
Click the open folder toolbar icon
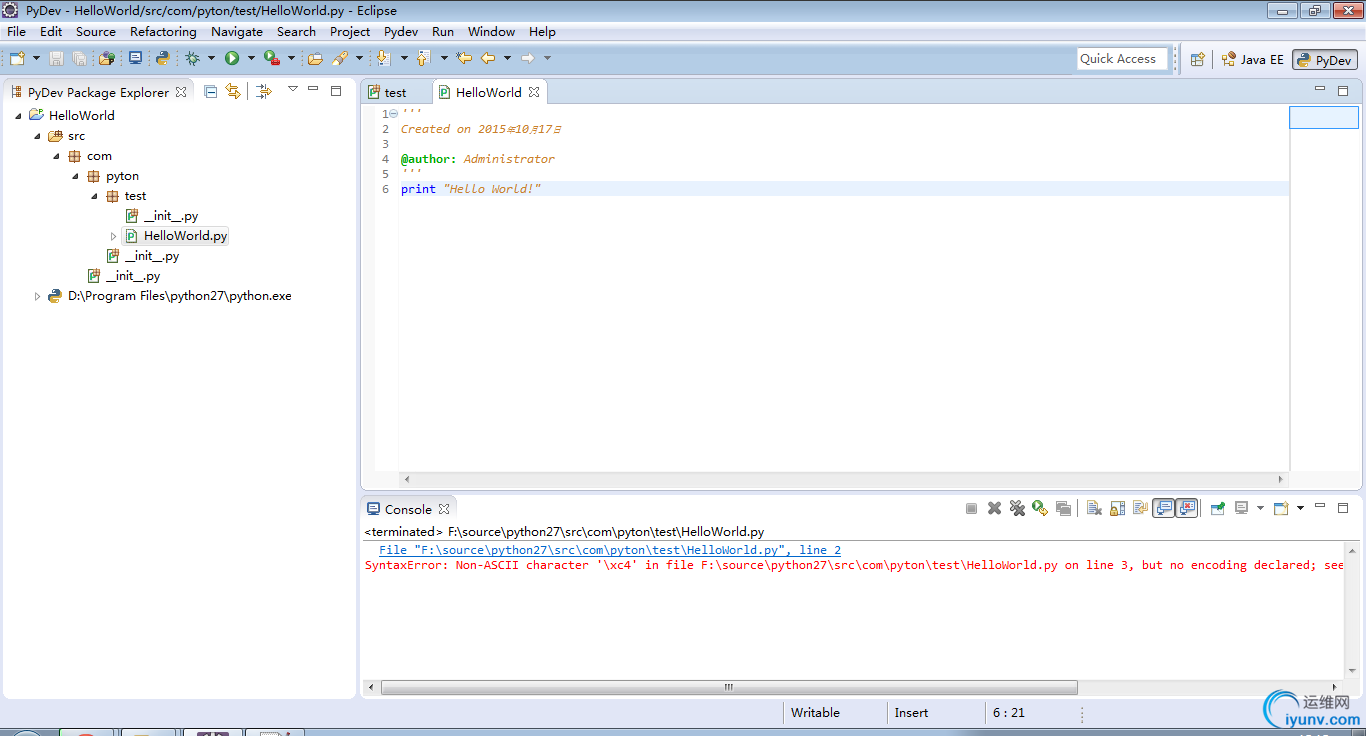point(315,59)
